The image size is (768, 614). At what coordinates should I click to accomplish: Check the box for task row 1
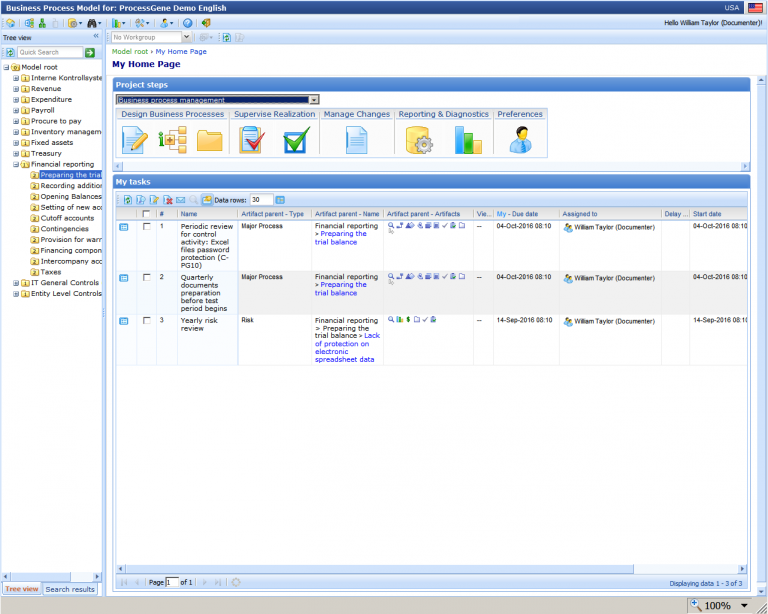click(x=147, y=227)
